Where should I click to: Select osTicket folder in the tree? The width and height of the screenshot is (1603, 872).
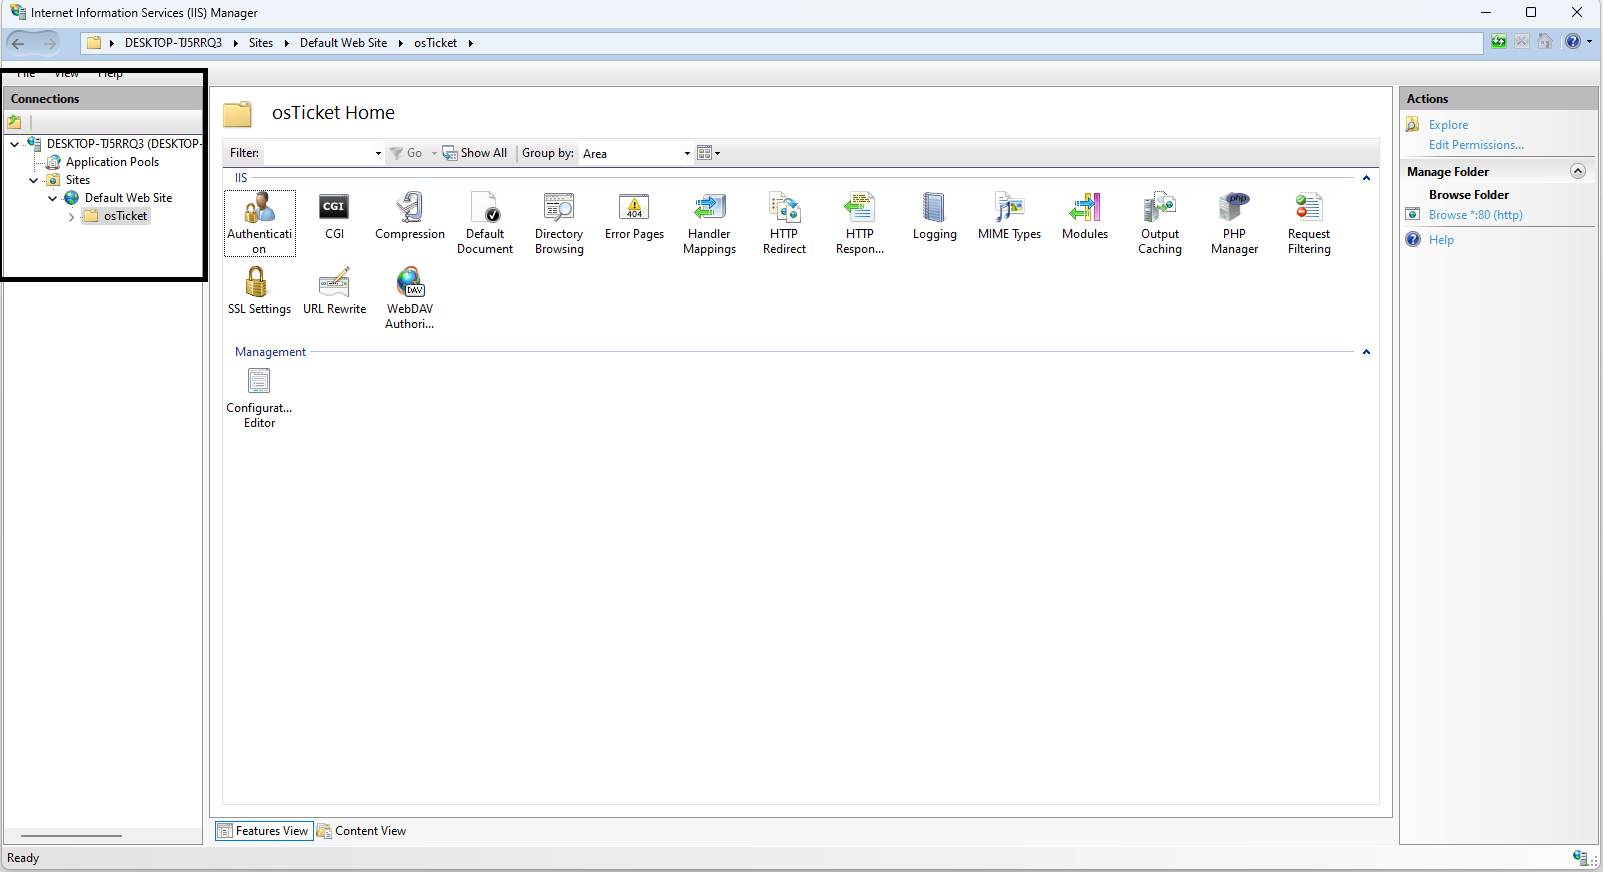click(117, 216)
